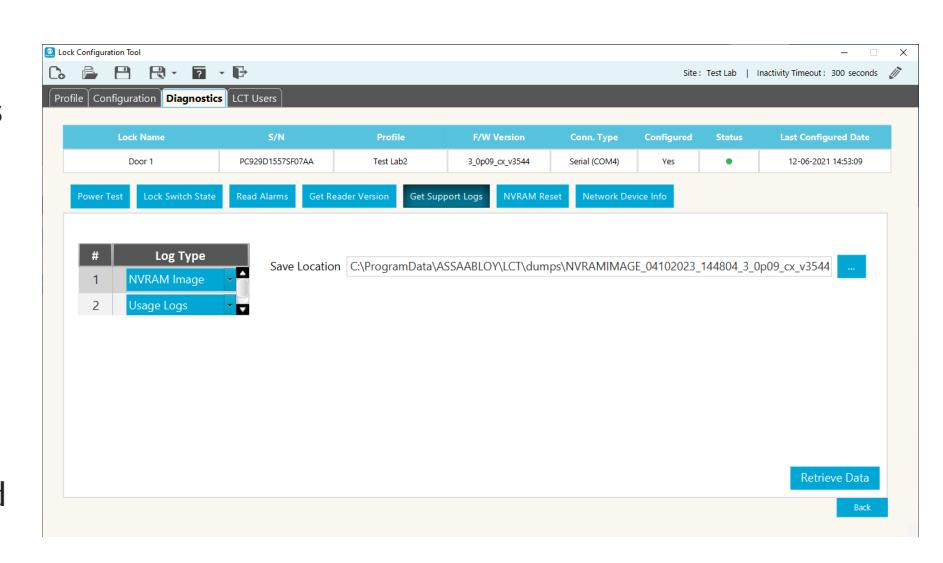Open the Save As dropdown arrow
This screenshot has width=943, height=563.
pos(174,73)
